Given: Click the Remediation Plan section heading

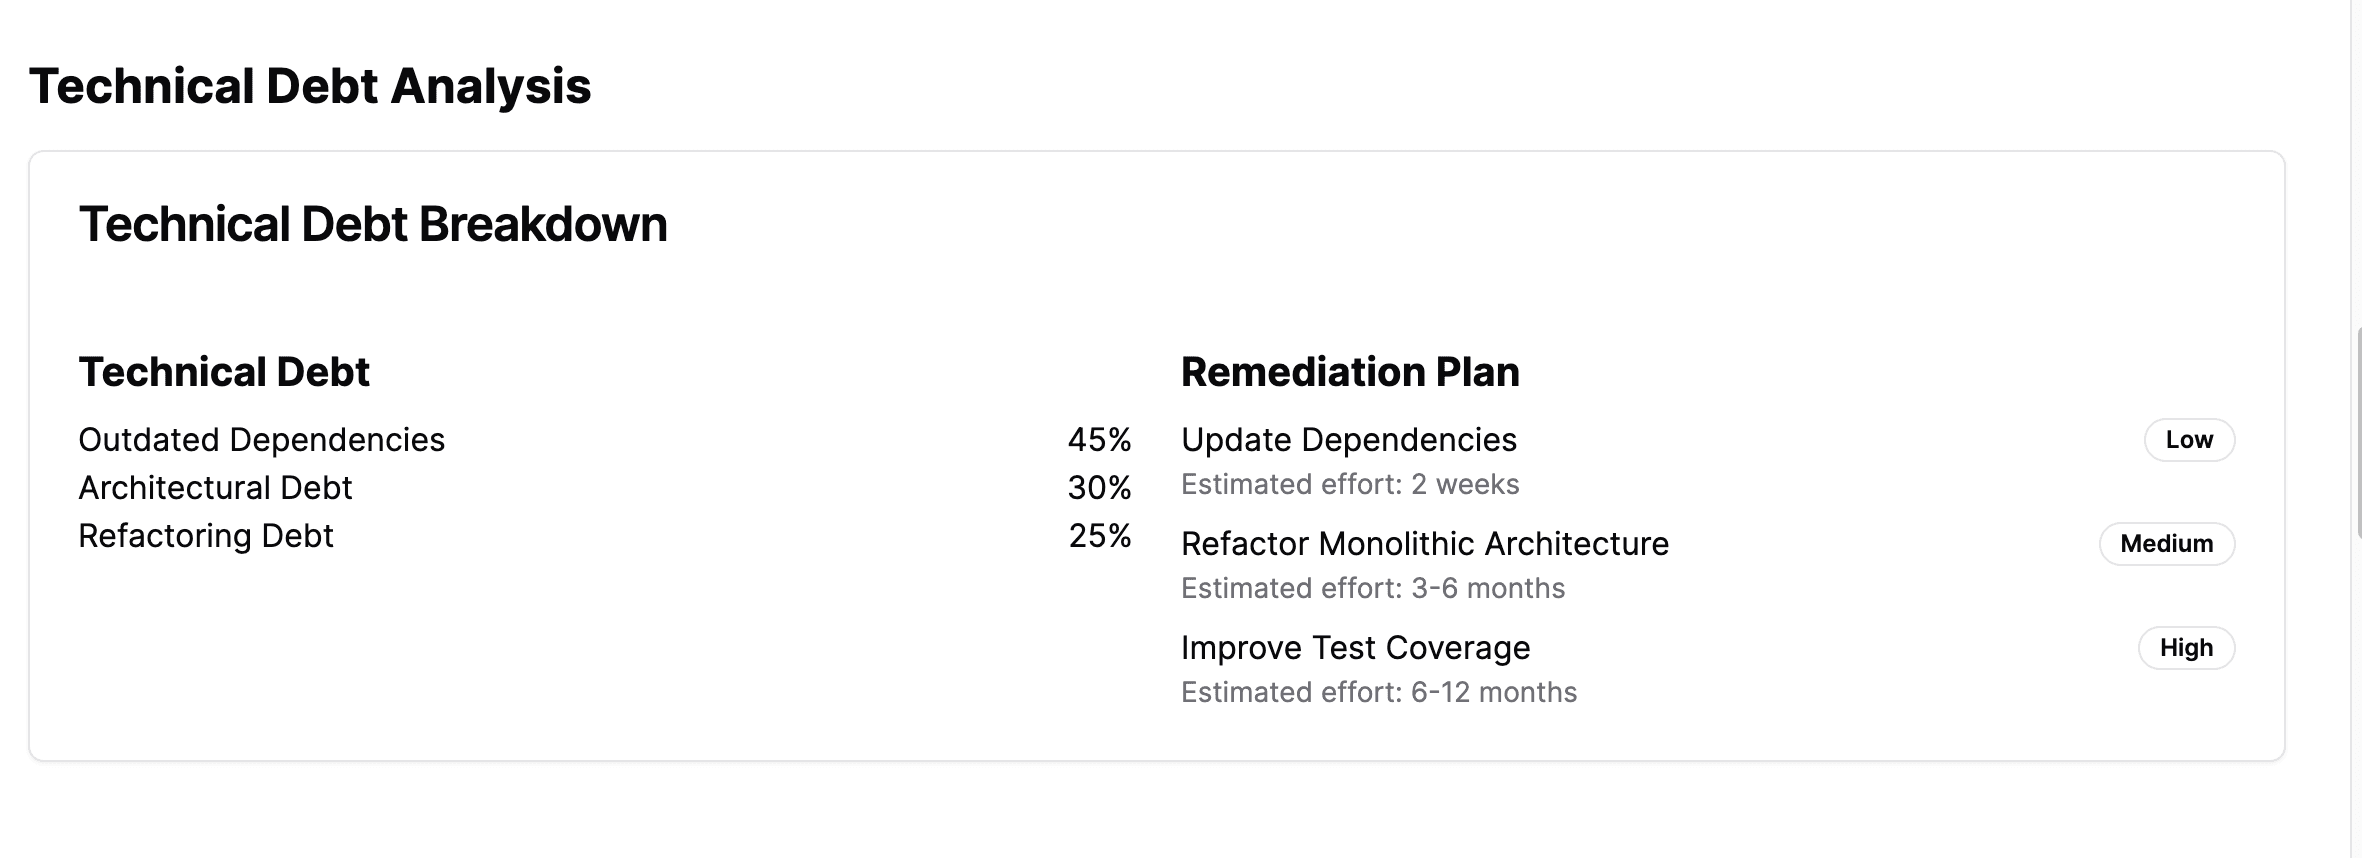Looking at the screenshot, I should coord(1350,372).
